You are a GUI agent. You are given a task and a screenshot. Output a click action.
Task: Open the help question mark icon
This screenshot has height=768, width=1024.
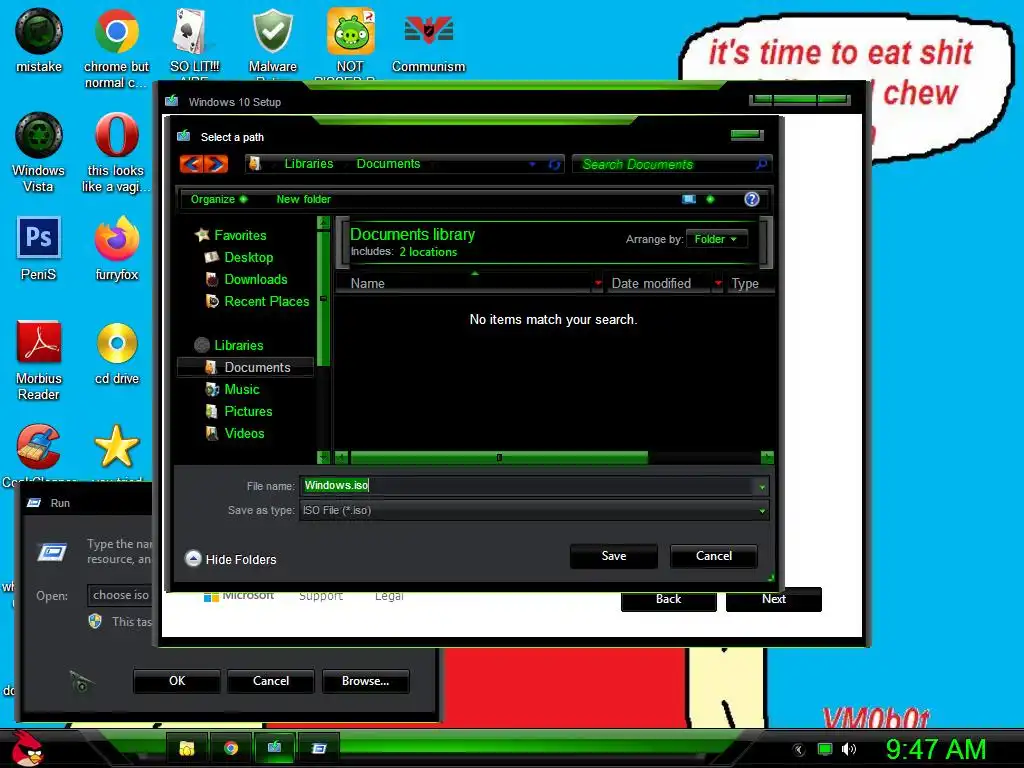(752, 199)
